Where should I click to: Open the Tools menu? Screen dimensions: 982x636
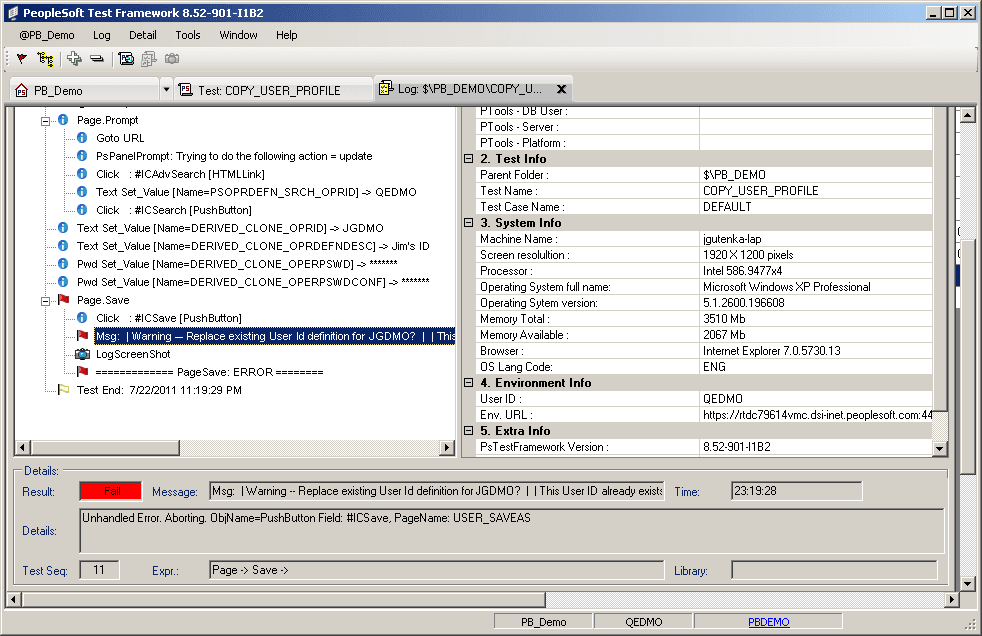point(188,35)
